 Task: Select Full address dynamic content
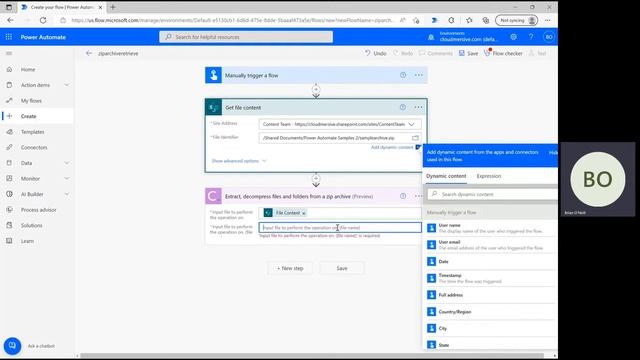pyautogui.click(x=490, y=295)
